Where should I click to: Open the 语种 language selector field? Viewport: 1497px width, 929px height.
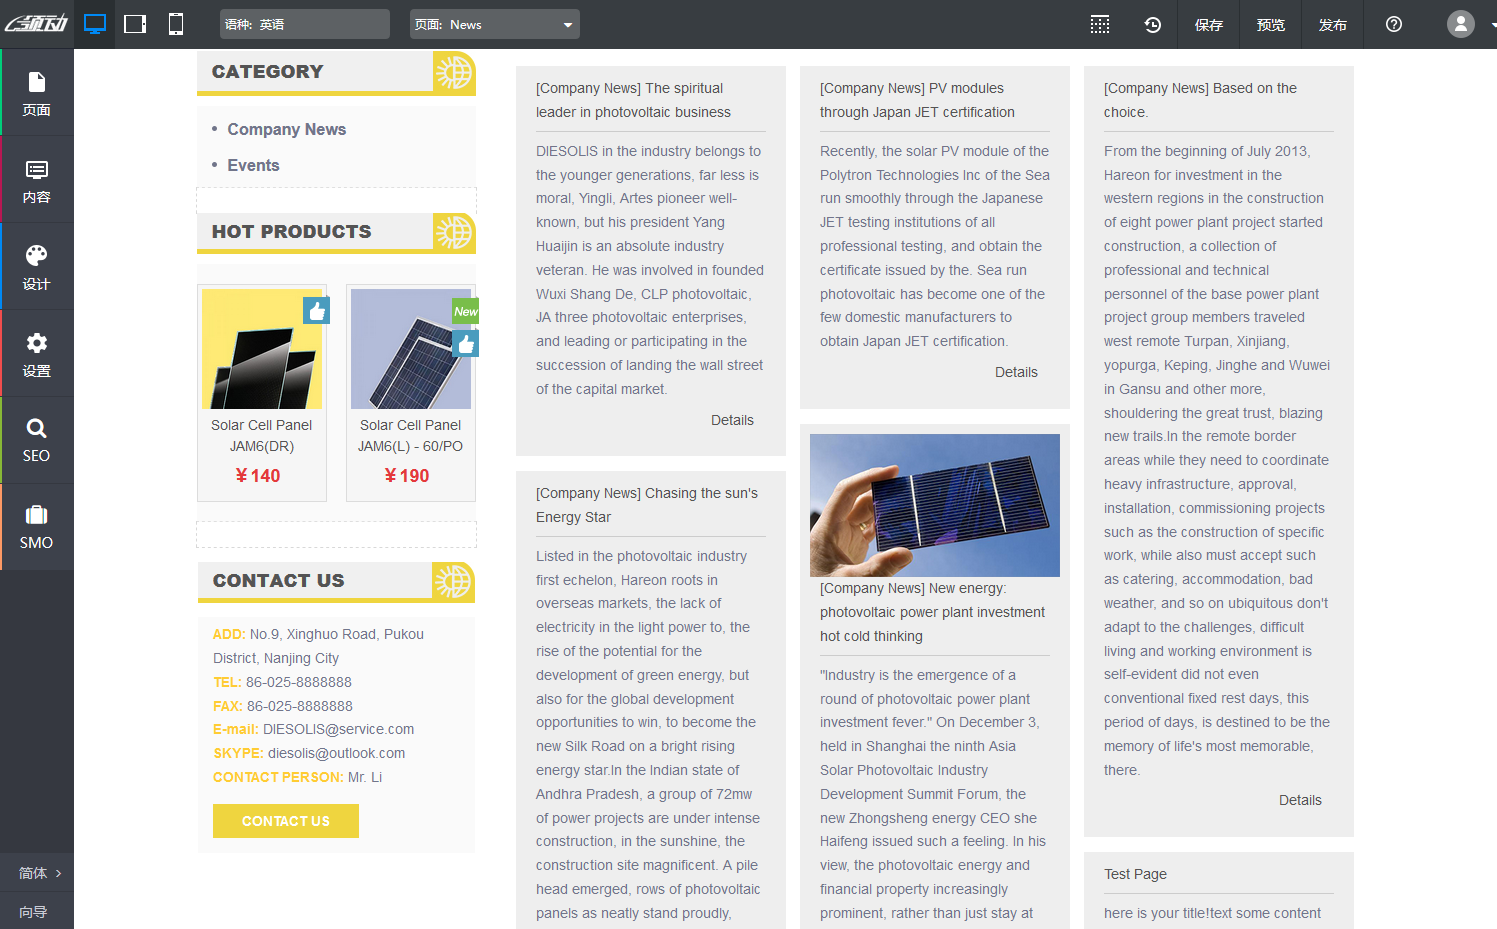tap(304, 24)
